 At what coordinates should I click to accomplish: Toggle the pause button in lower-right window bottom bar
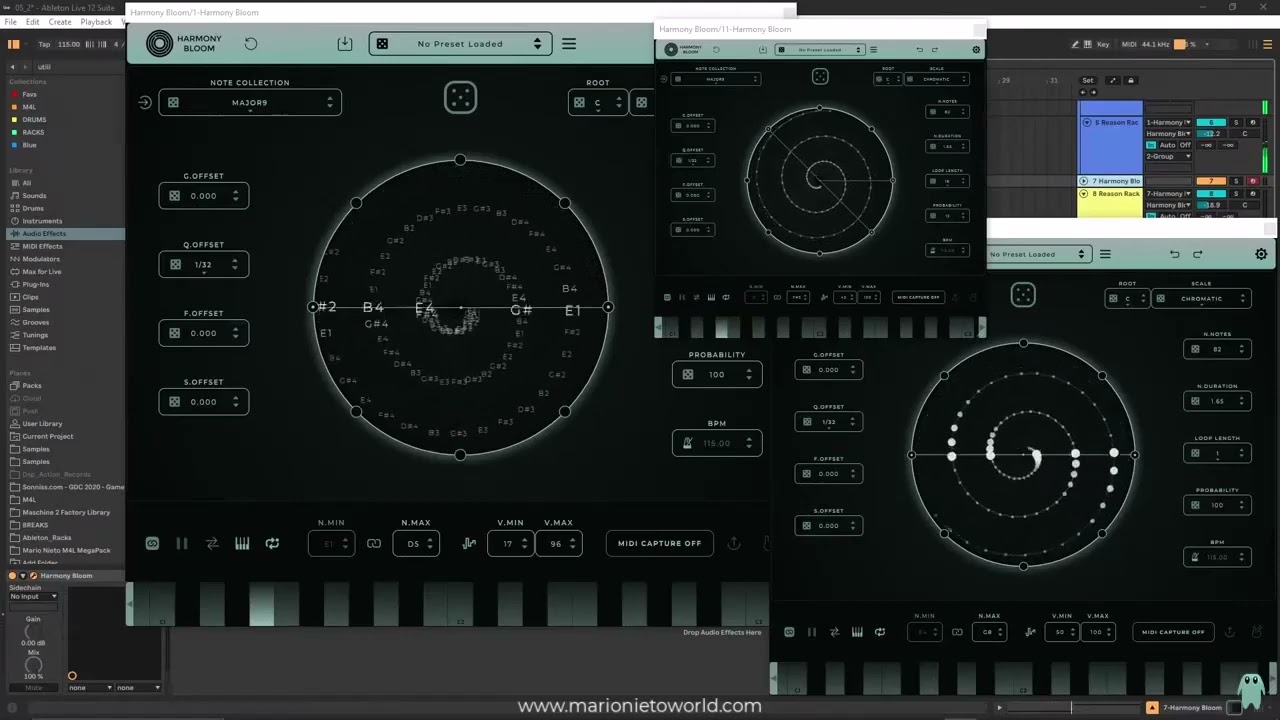[811, 632]
